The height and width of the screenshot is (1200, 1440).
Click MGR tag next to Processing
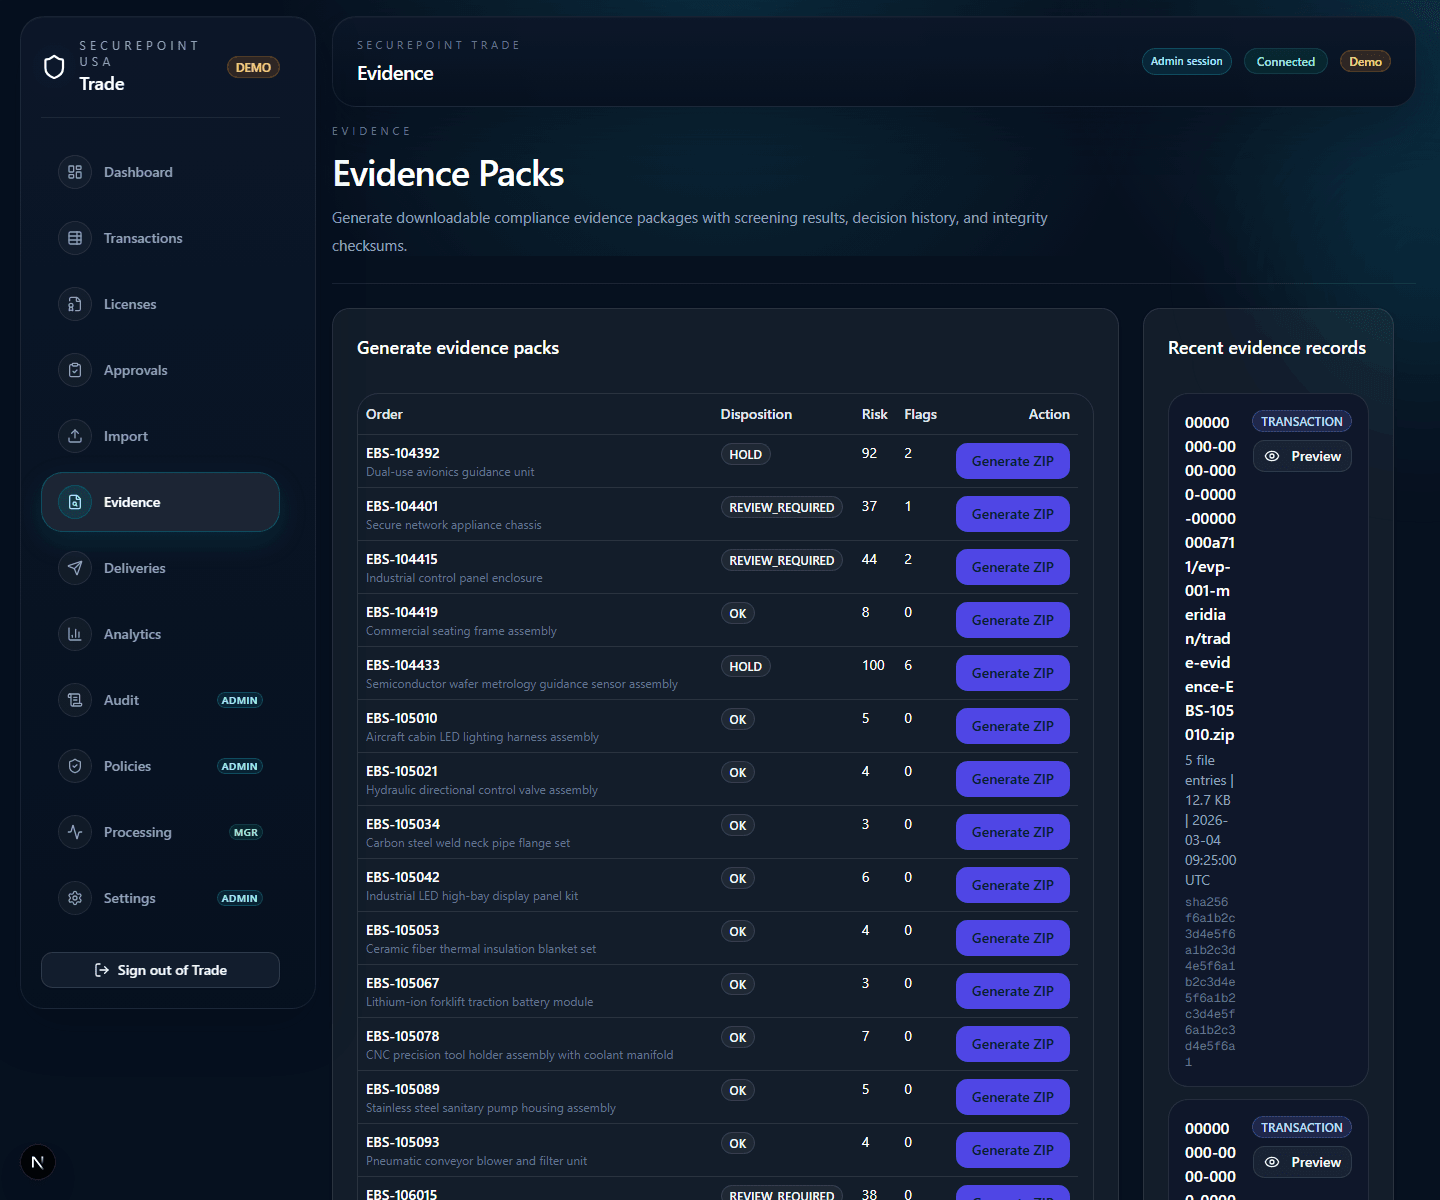coord(246,832)
